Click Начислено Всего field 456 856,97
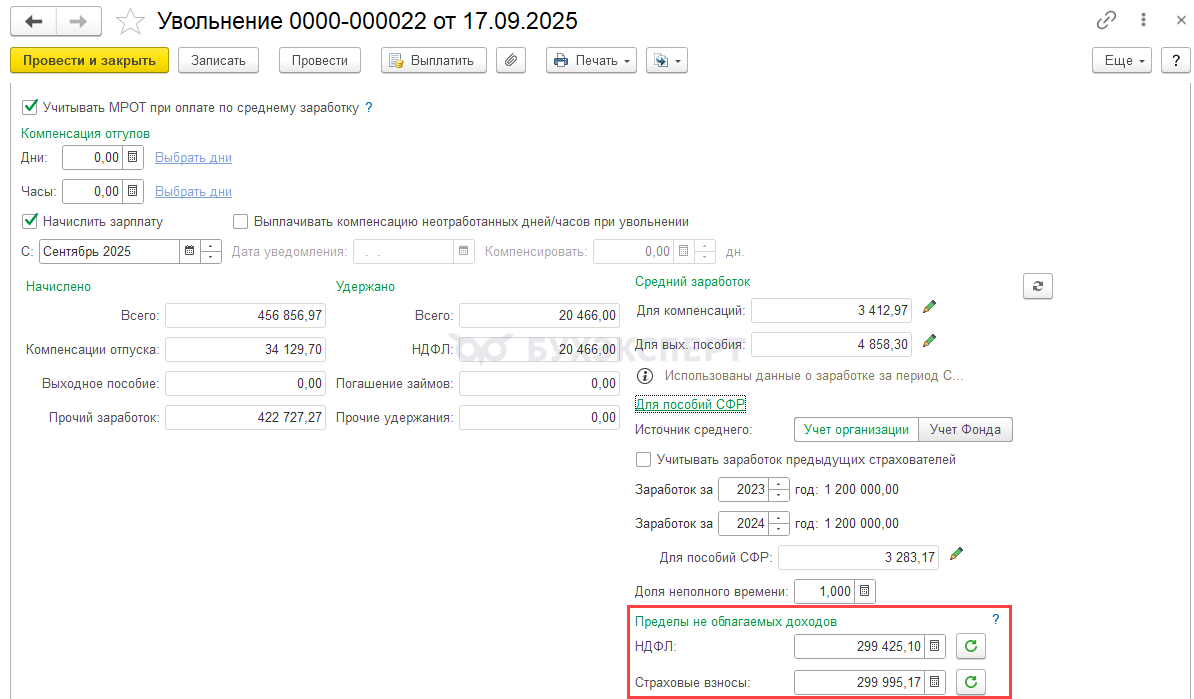 (x=245, y=315)
